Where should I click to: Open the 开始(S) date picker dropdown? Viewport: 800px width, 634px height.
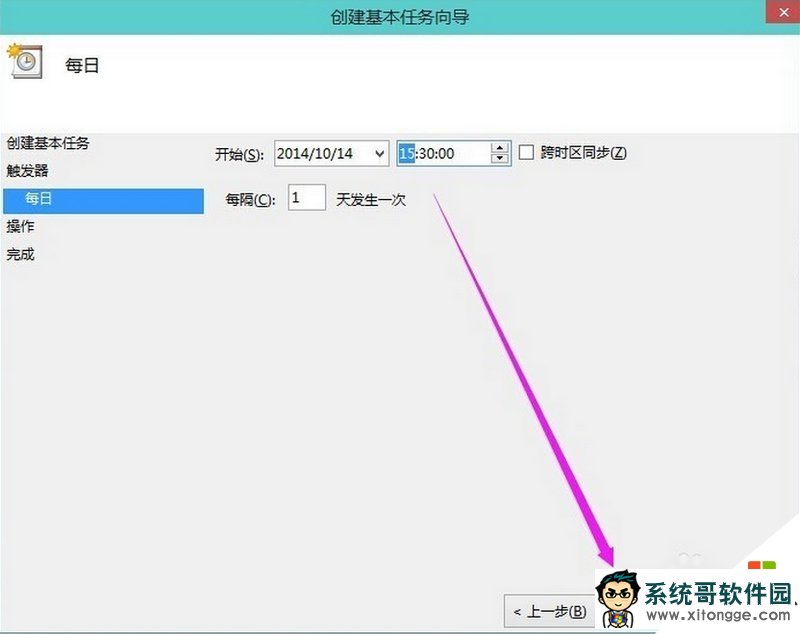coord(380,152)
